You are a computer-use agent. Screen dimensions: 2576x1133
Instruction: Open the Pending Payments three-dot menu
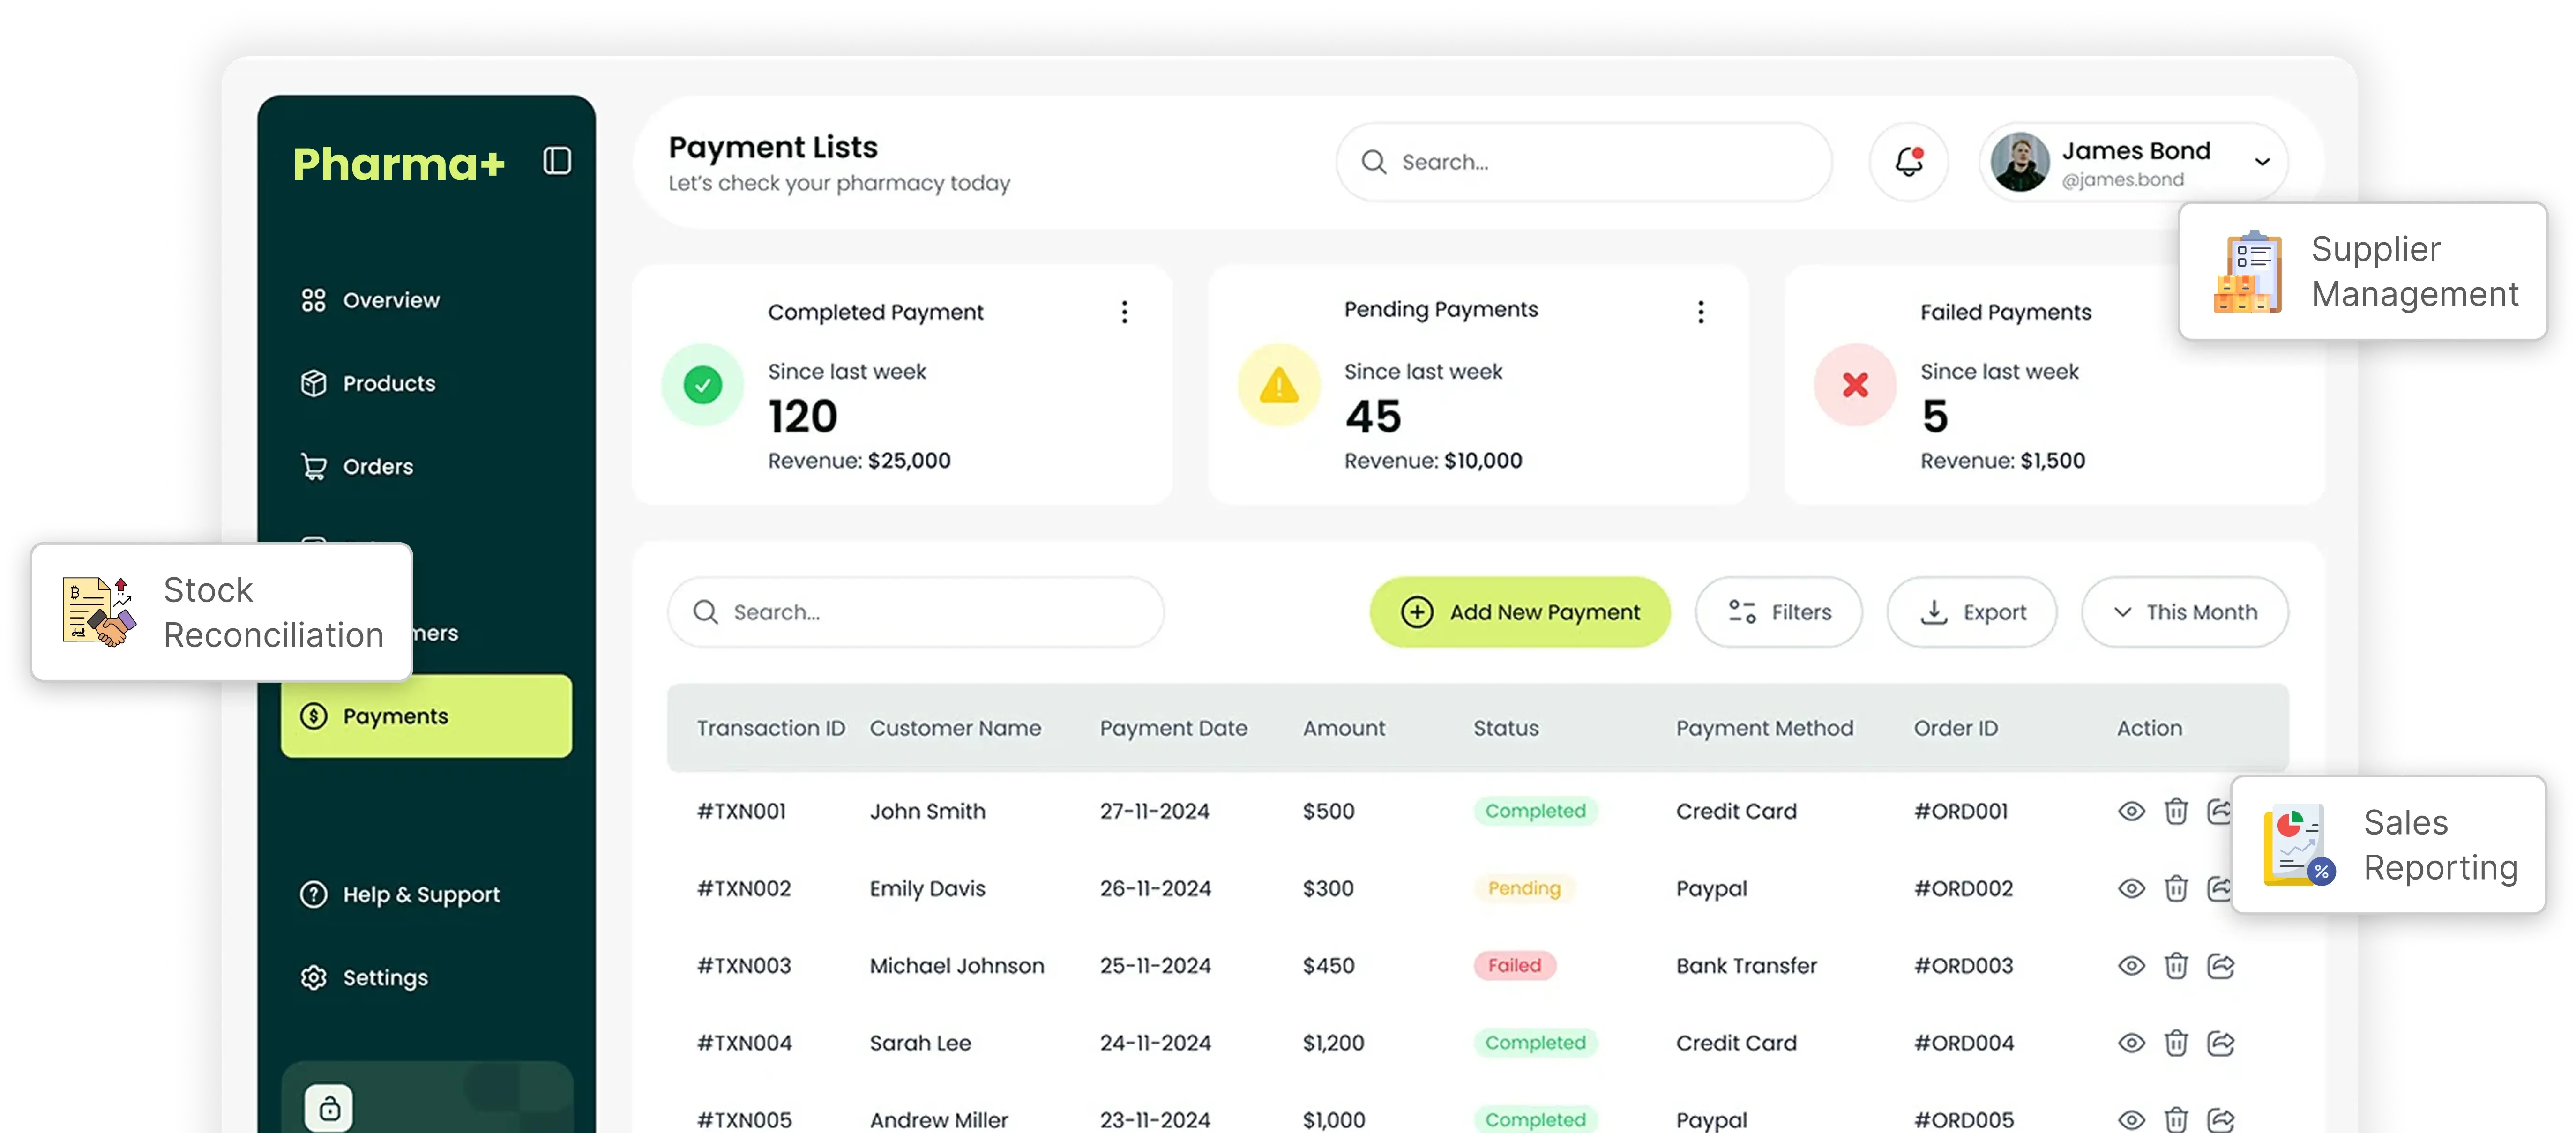point(1700,311)
